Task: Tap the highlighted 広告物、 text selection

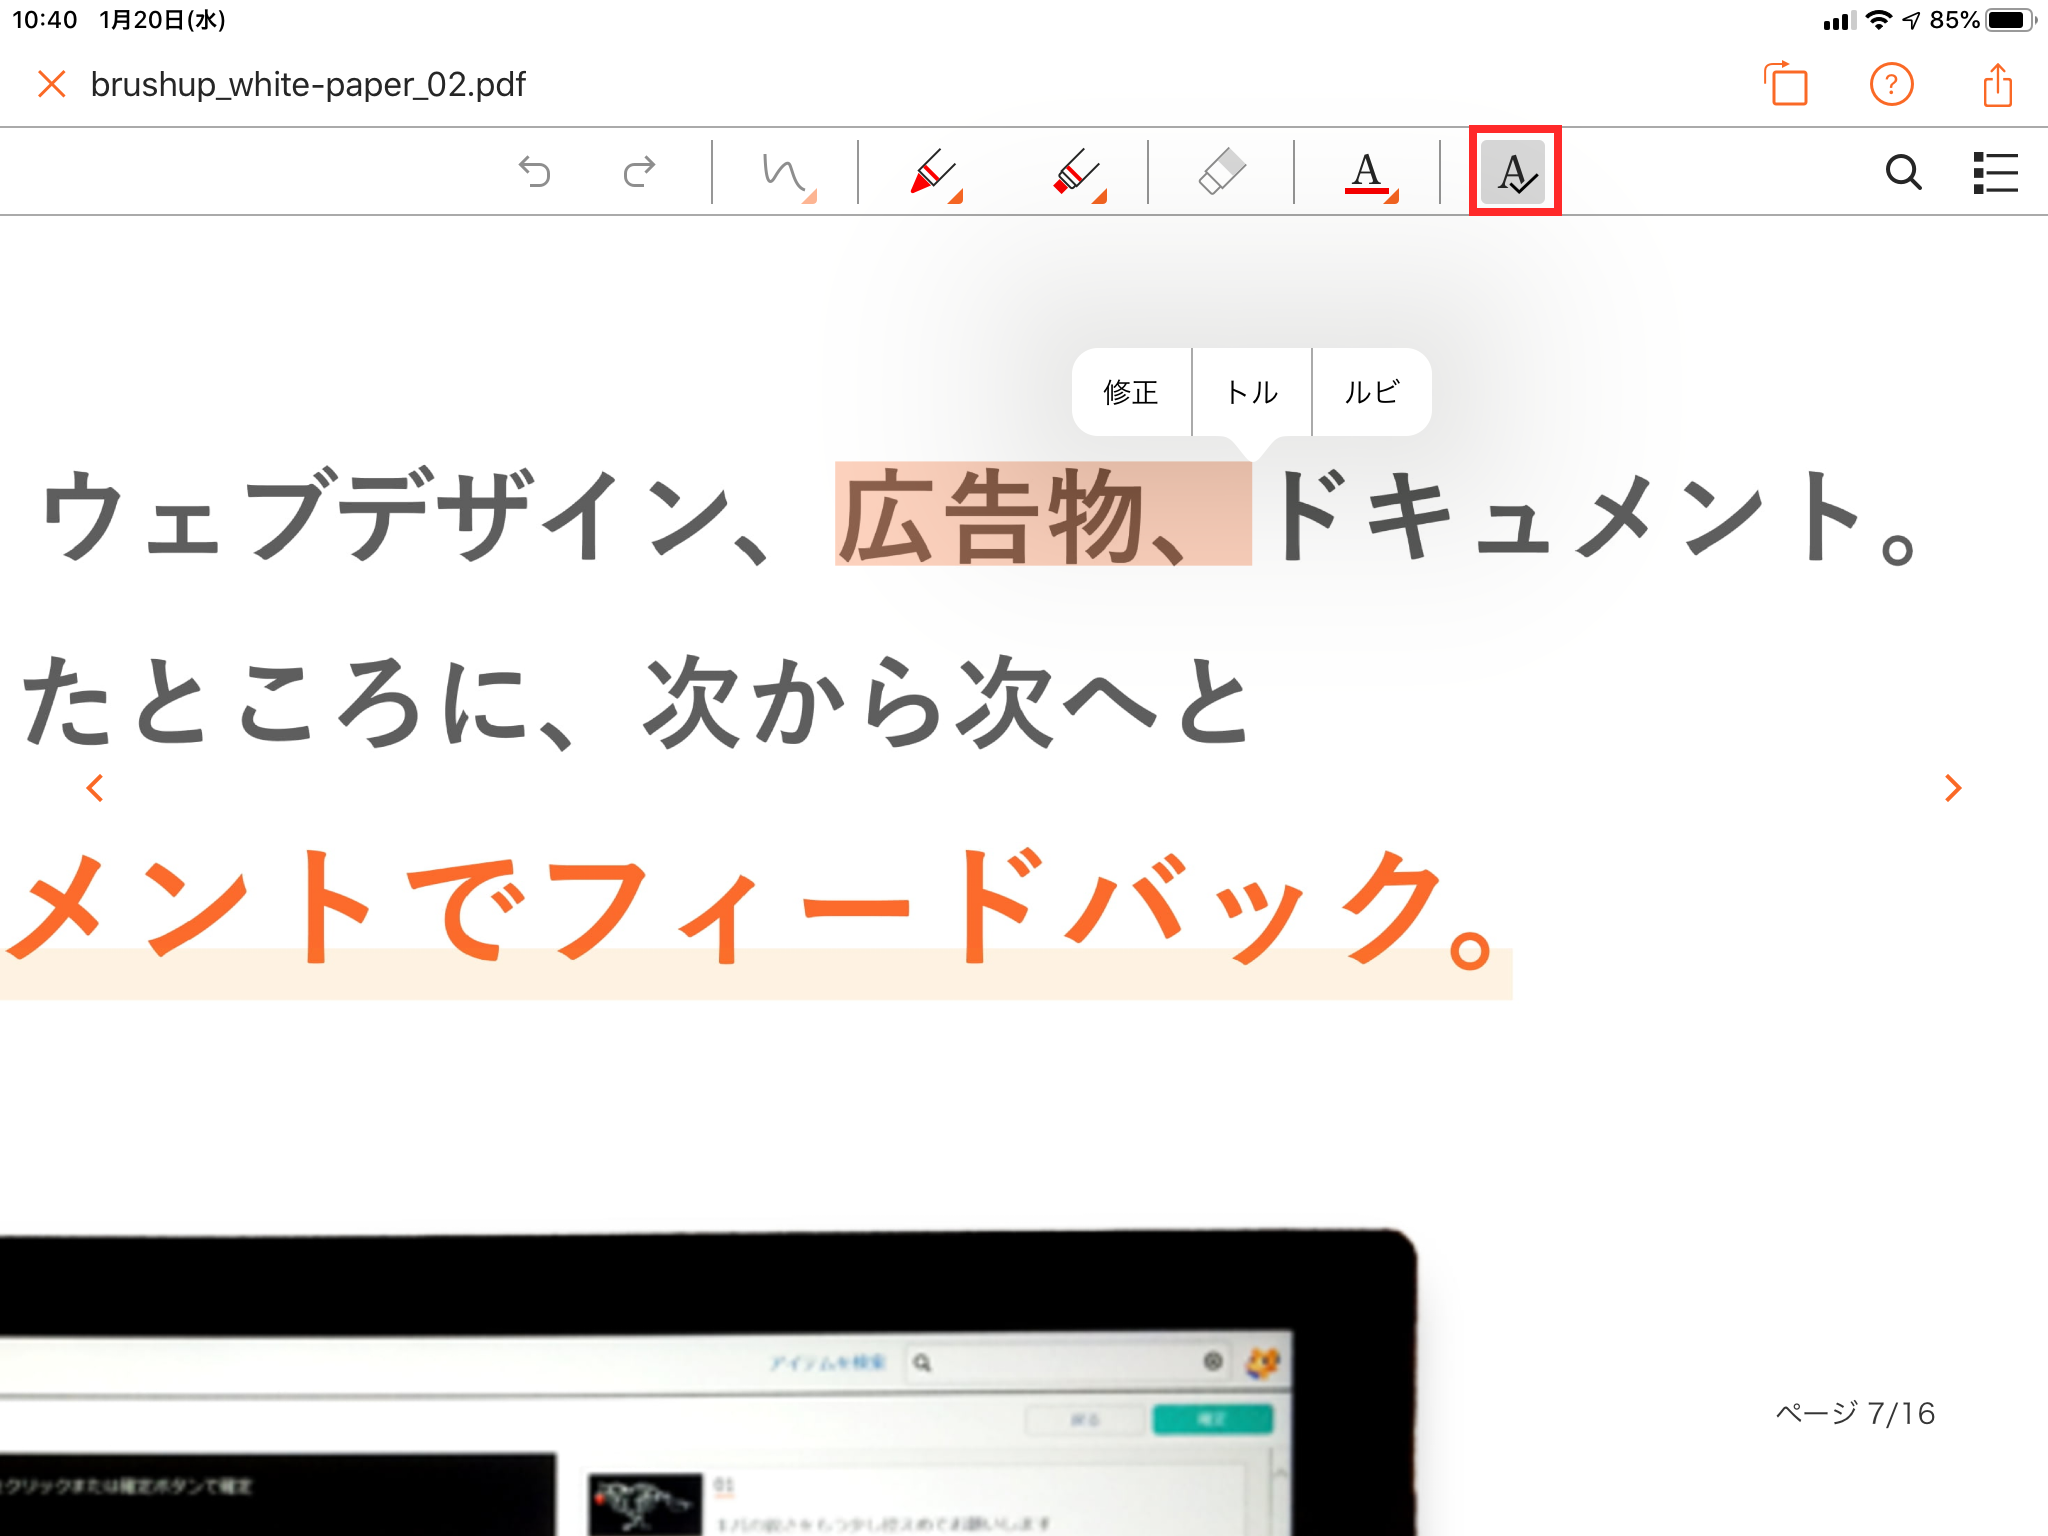Action: pos(1042,515)
